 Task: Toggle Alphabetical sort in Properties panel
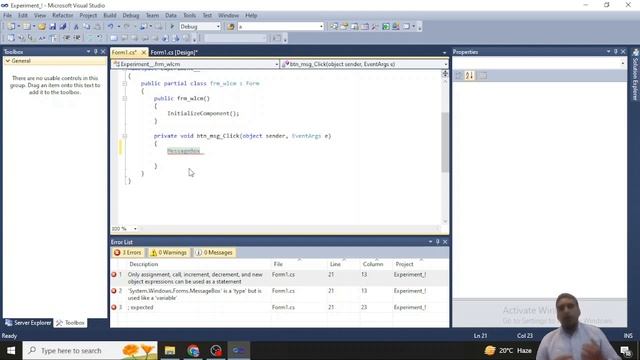(x=469, y=76)
